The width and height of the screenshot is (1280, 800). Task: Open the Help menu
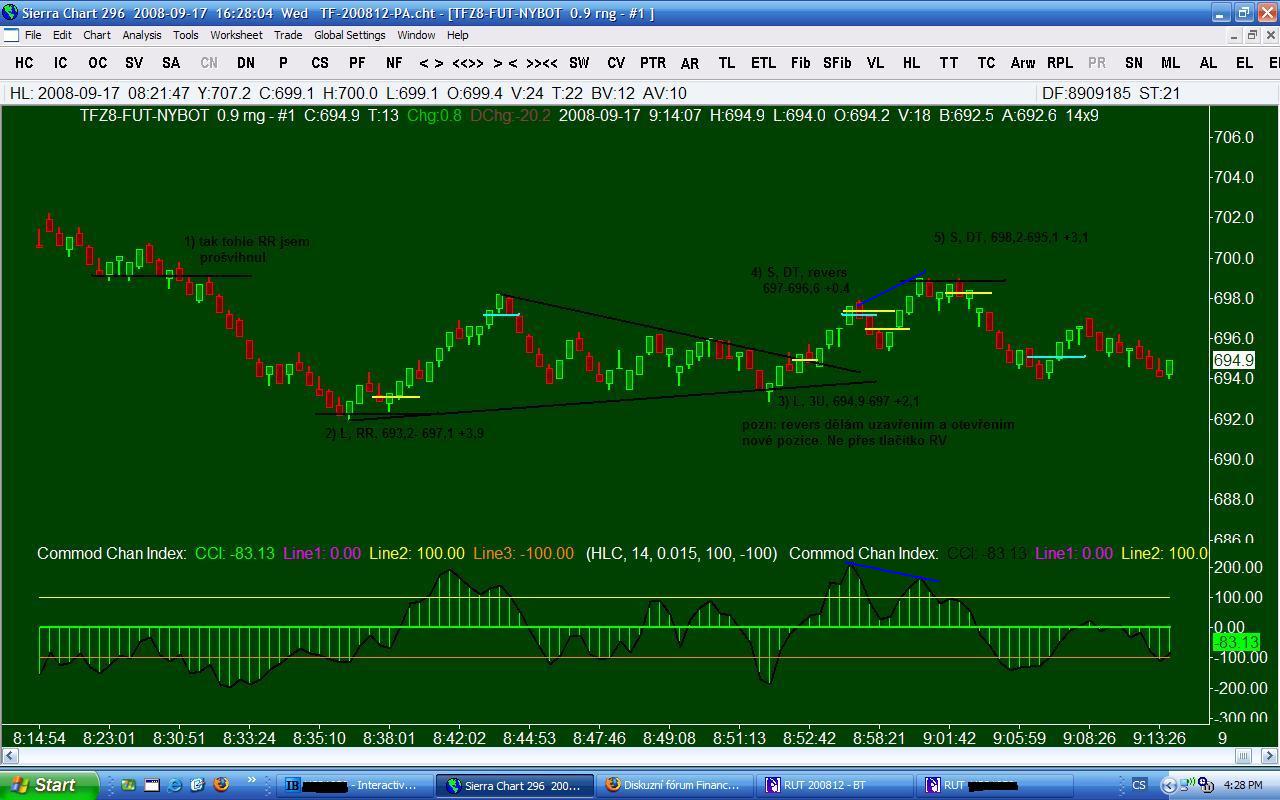point(458,35)
